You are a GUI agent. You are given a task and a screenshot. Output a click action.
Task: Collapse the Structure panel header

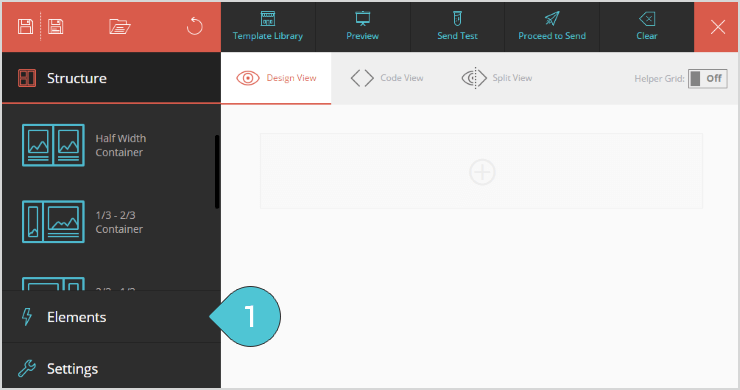(x=111, y=78)
